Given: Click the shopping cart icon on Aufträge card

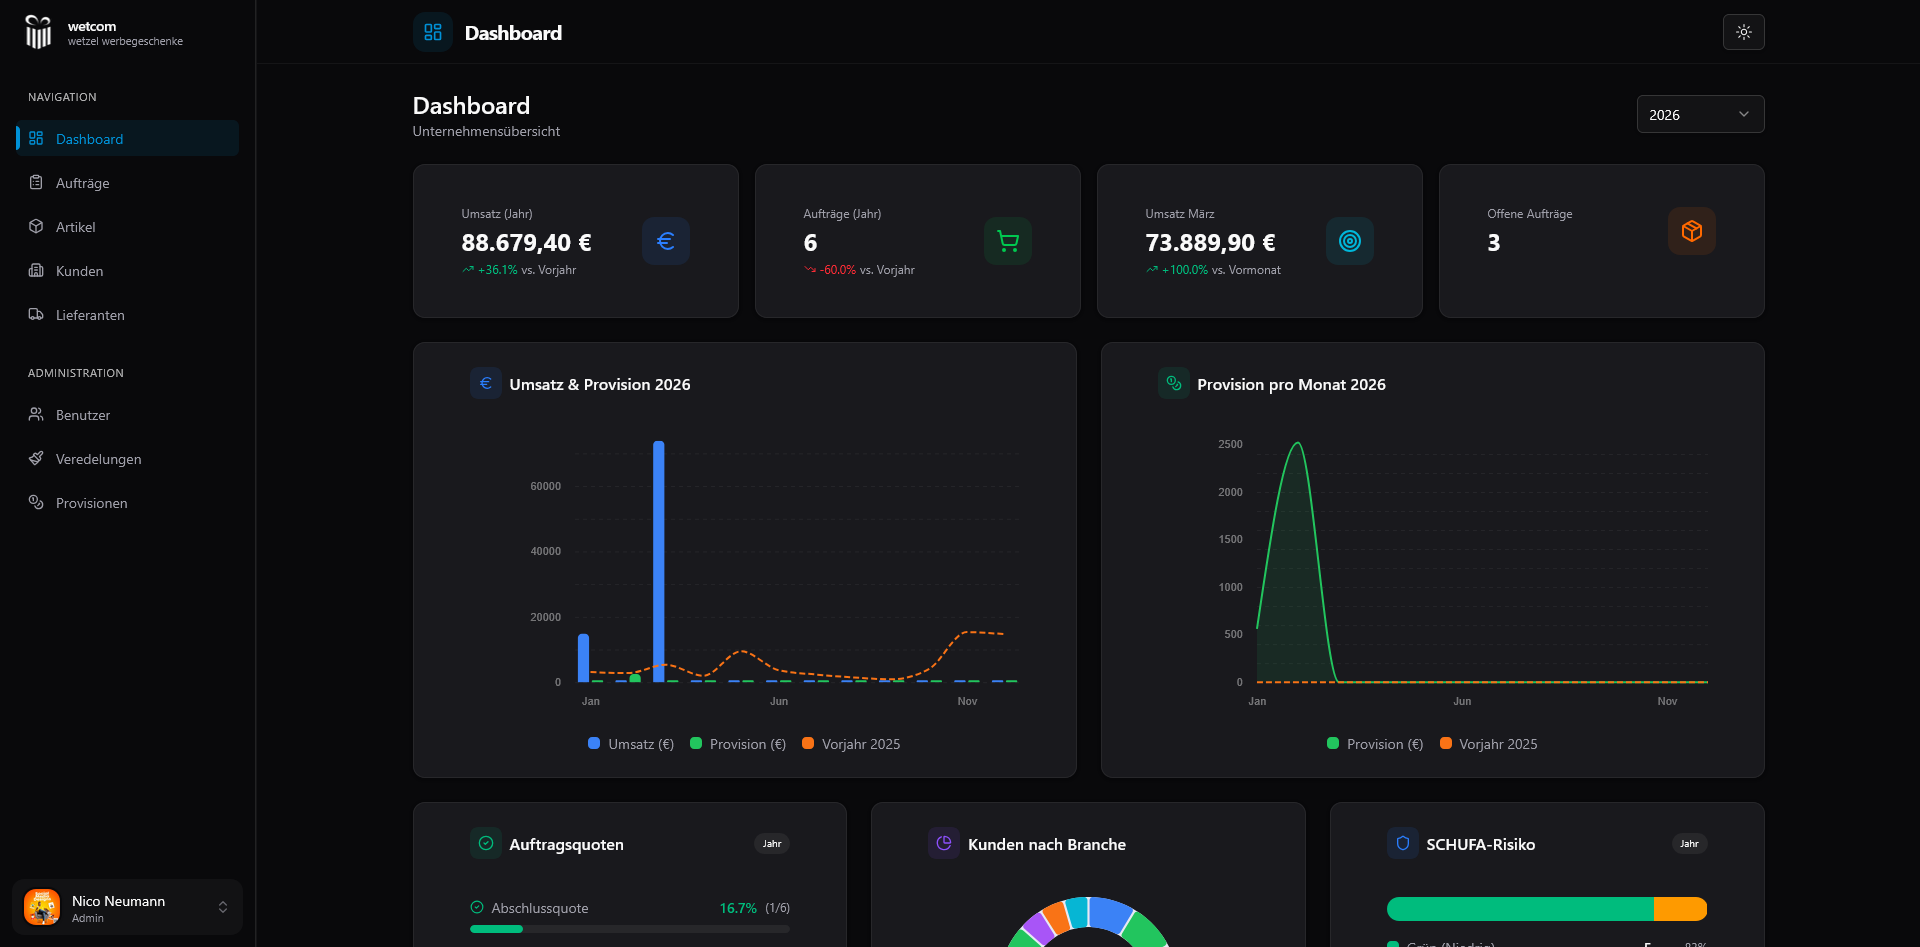Looking at the screenshot, I should (1007, 241).
